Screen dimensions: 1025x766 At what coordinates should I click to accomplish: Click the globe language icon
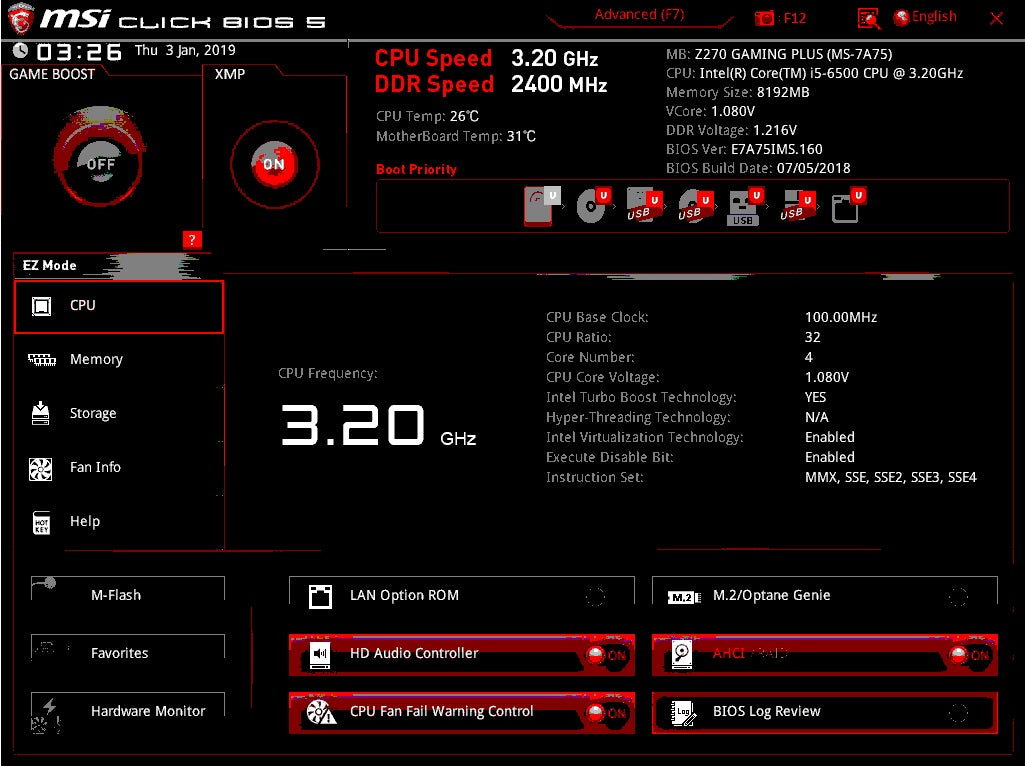pos(901,18)
